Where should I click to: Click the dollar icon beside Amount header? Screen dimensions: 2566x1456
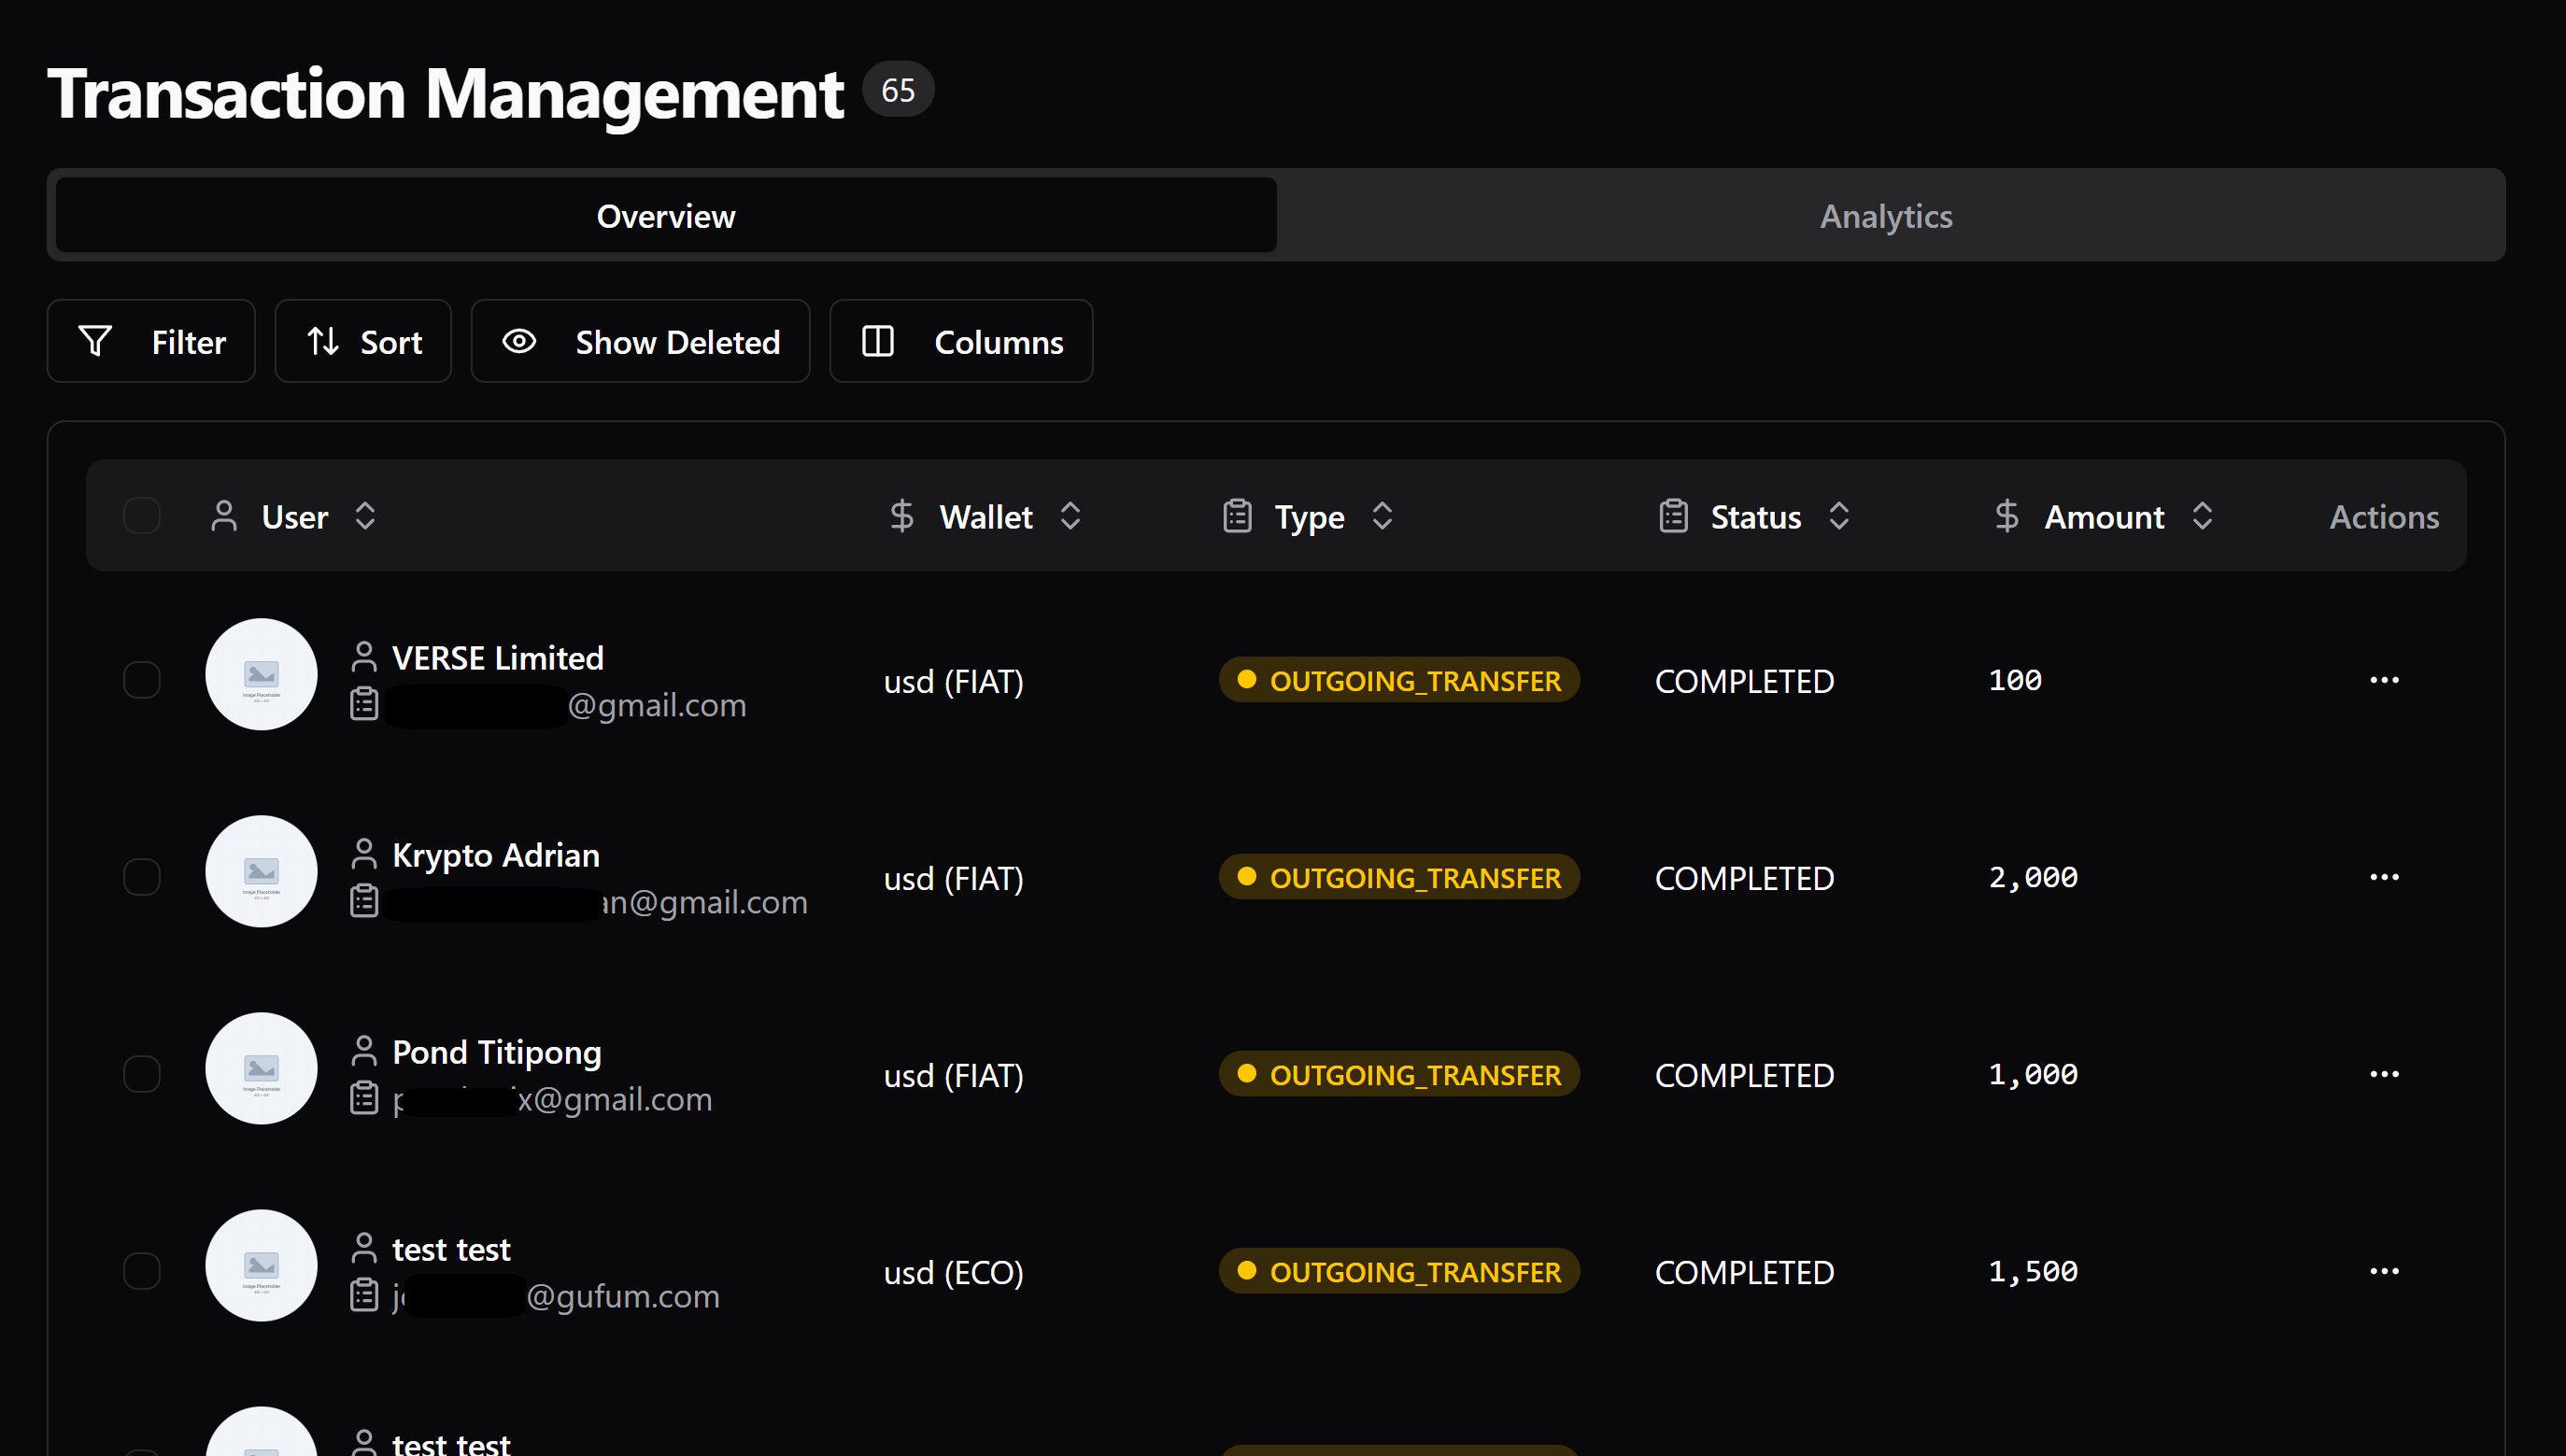pos(2007,516)
